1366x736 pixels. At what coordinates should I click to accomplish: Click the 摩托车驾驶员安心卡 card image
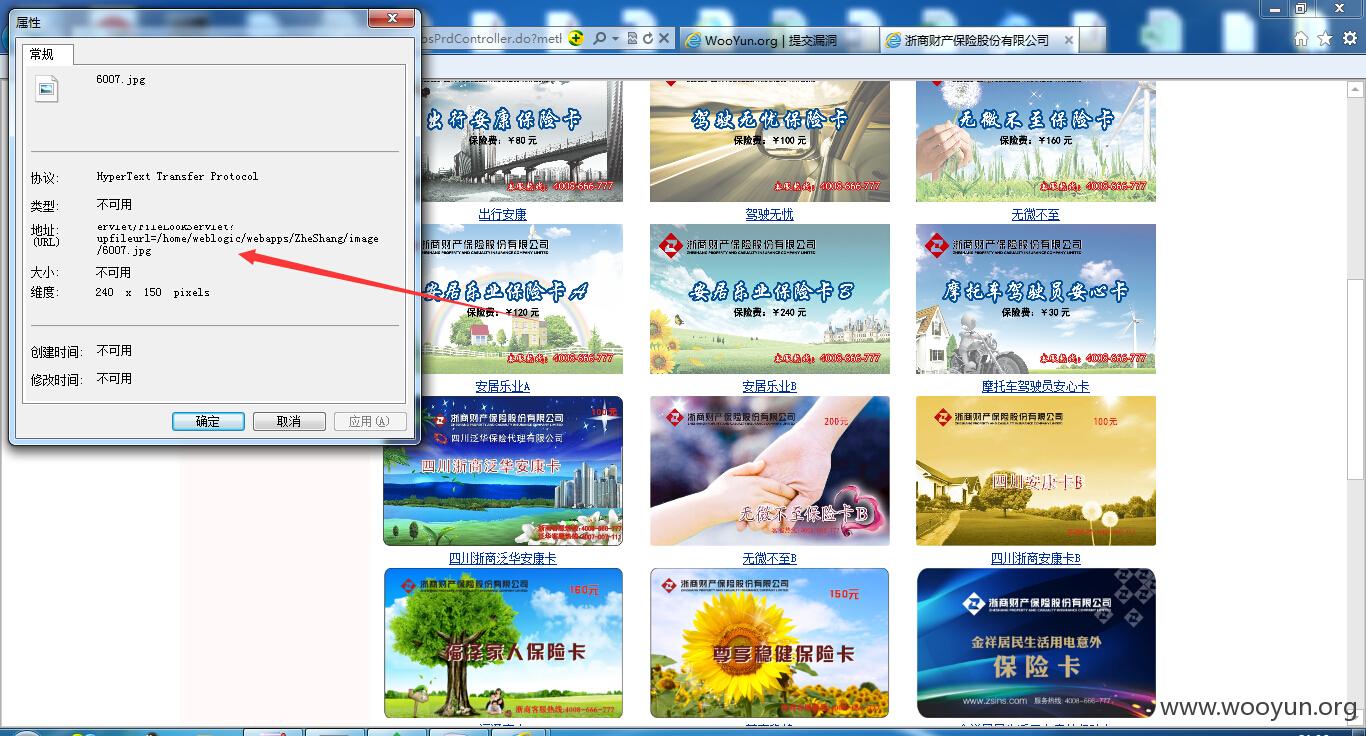(x=1035, y=299)
